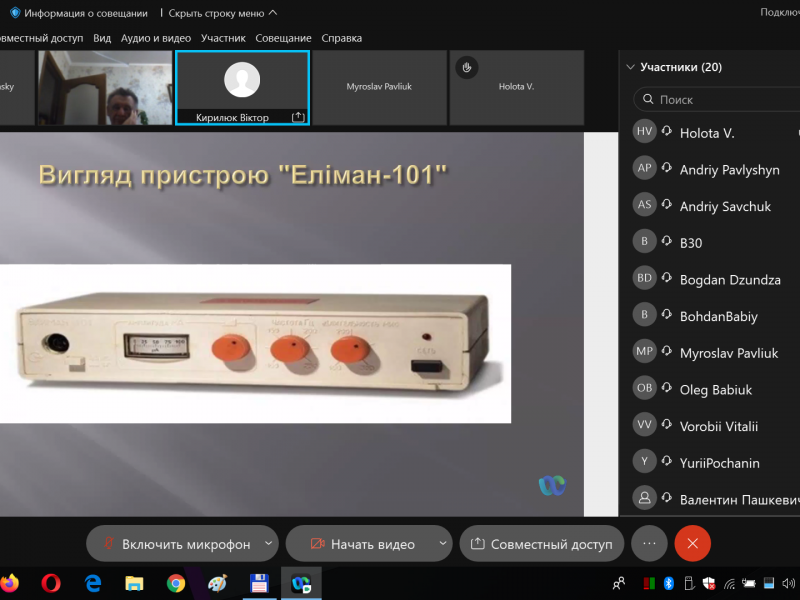Screen dimensions: 800x600
Task: Click the Firefox icon in the taskbar
Action: tap(10, 582)
